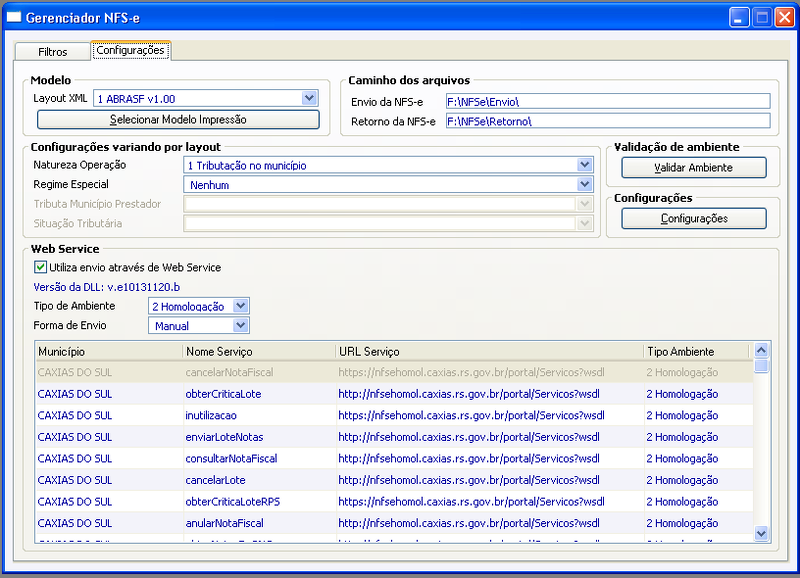This screenshot has width=800, height=578.
Task: Open the Layout XML dropdown
Action: (x=309, y=98)
